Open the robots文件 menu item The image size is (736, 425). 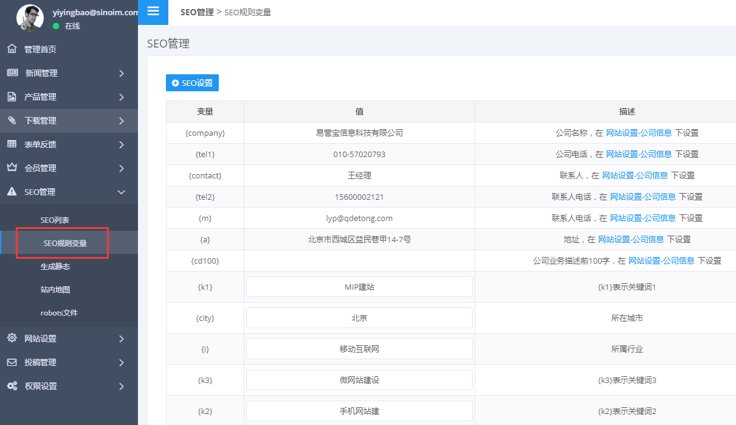tap(59, 313)
